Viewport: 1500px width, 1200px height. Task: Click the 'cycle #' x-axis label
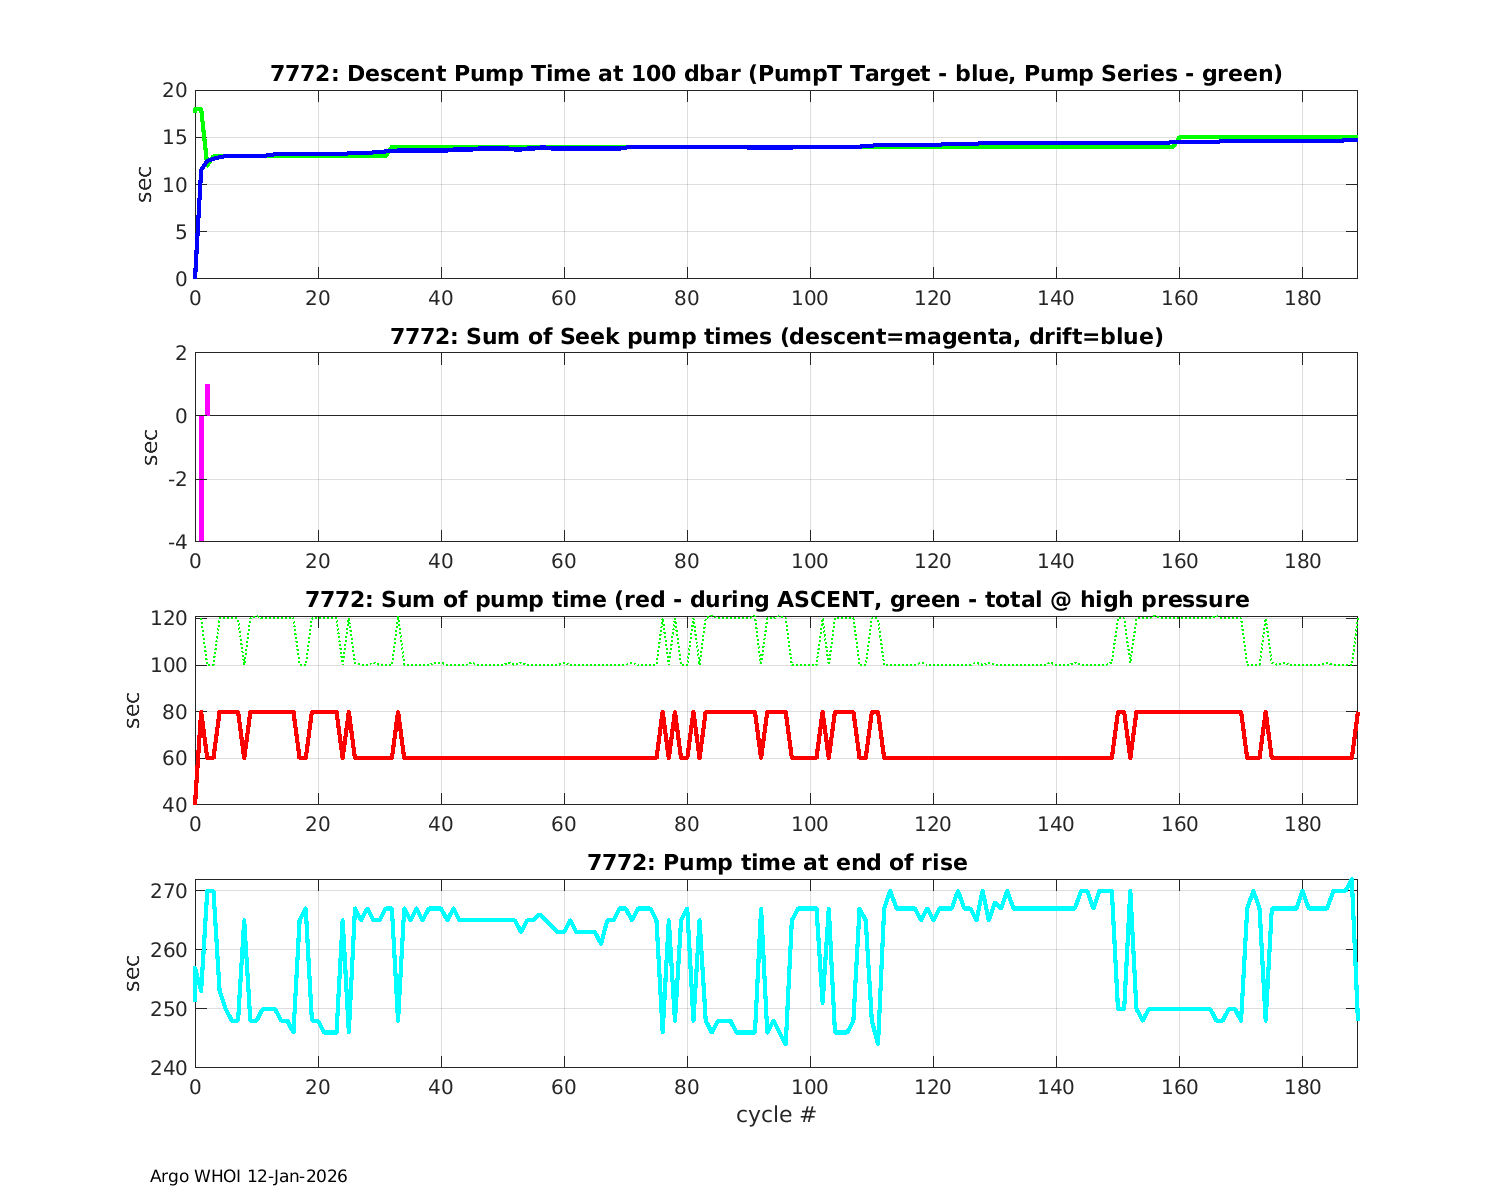(776, 1115)
